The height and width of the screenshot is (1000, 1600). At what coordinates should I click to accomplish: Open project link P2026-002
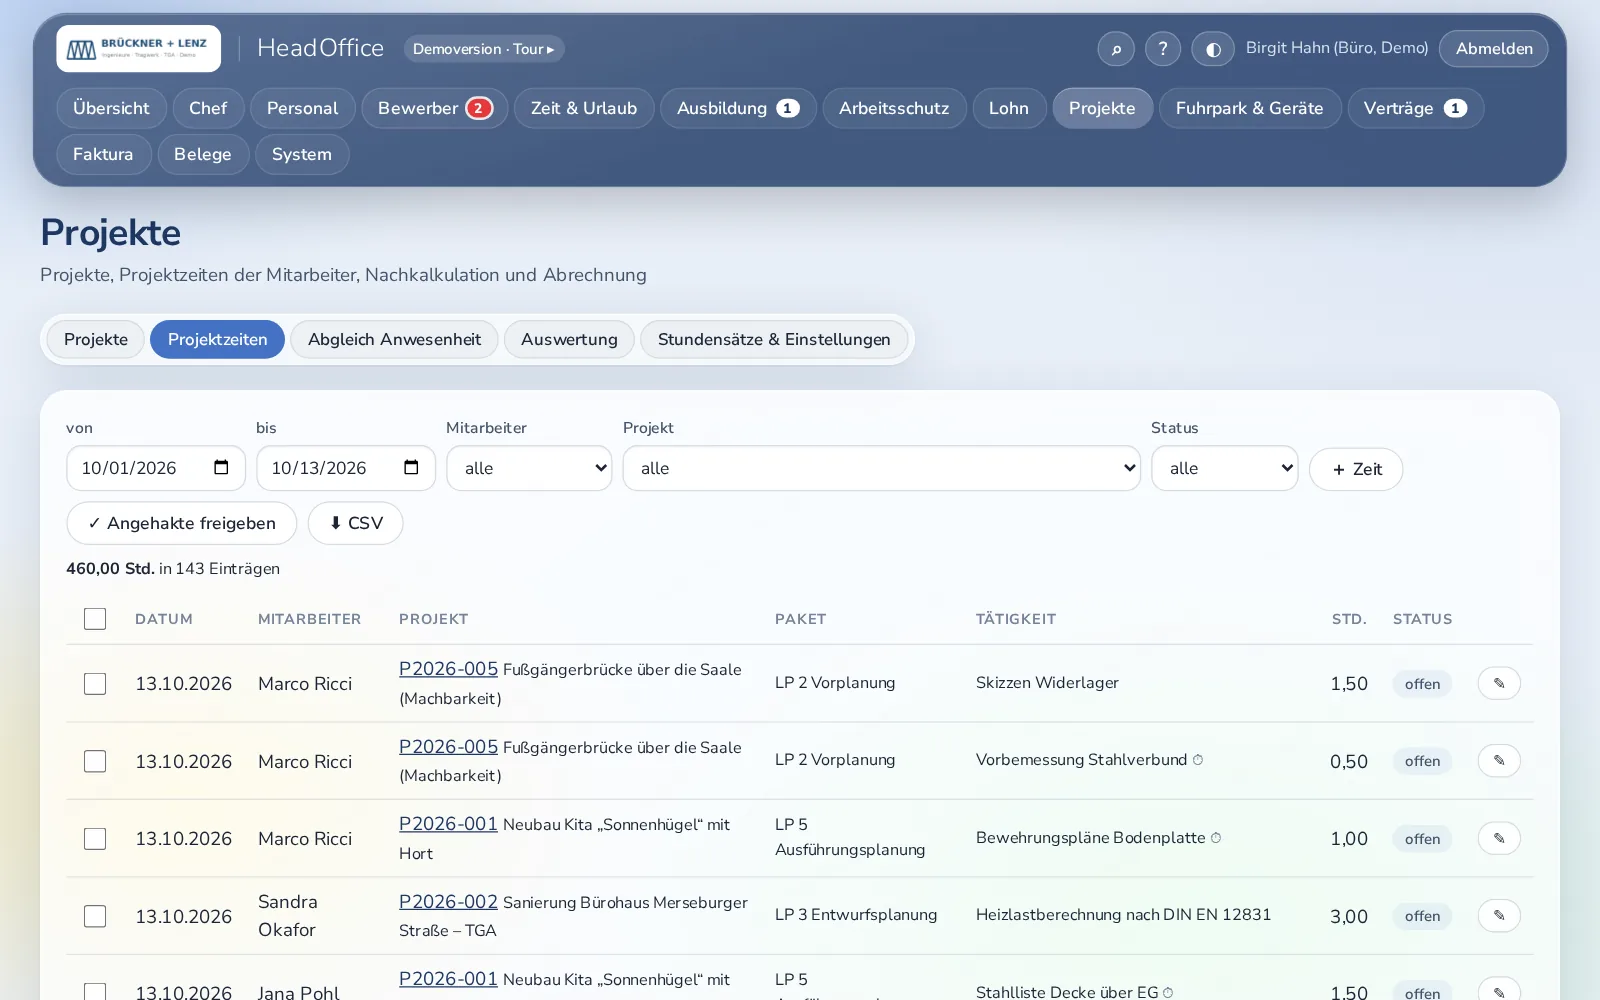[x=448, y=901]
